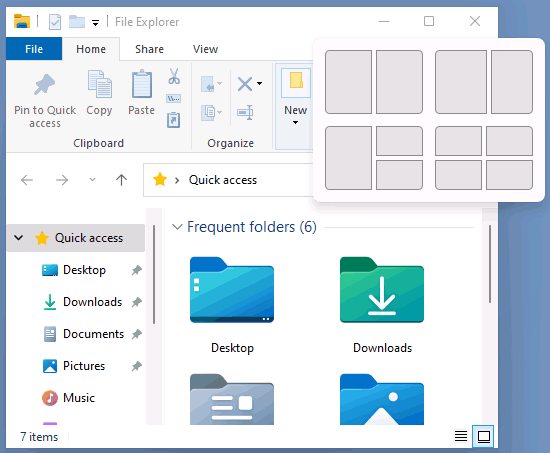Minimize the File Explorer window
Image resolution: width=550 pixels, height=453 pixels.
click(x=384, y=21)
